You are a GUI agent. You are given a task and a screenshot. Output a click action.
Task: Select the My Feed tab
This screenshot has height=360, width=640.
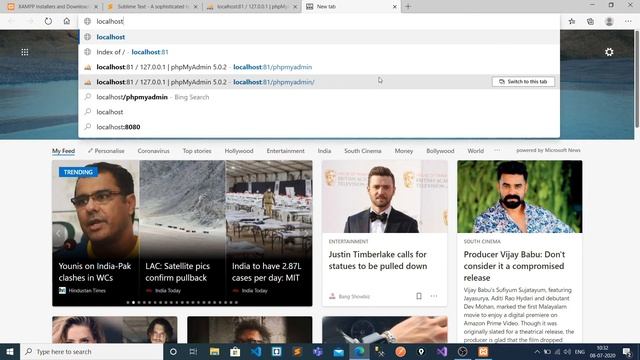point(63,151)
